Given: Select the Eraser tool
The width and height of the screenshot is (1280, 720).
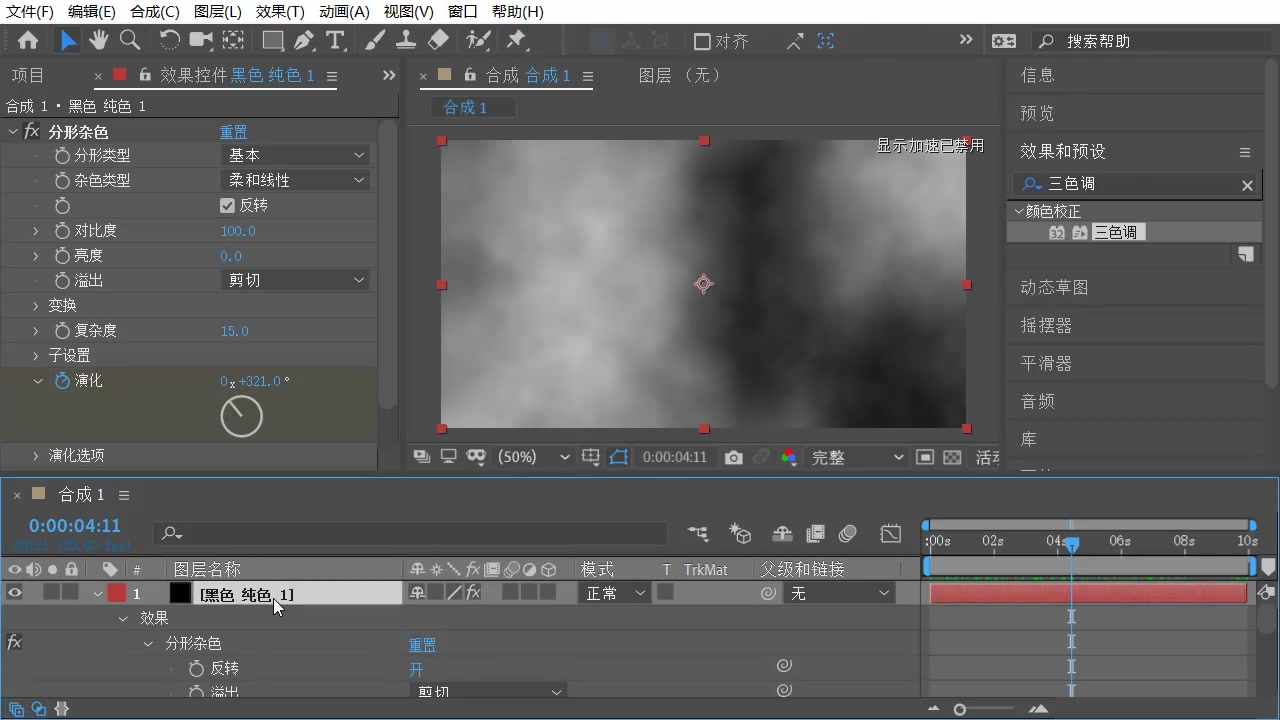Looking at the screenshot, I should click(438, 40).
